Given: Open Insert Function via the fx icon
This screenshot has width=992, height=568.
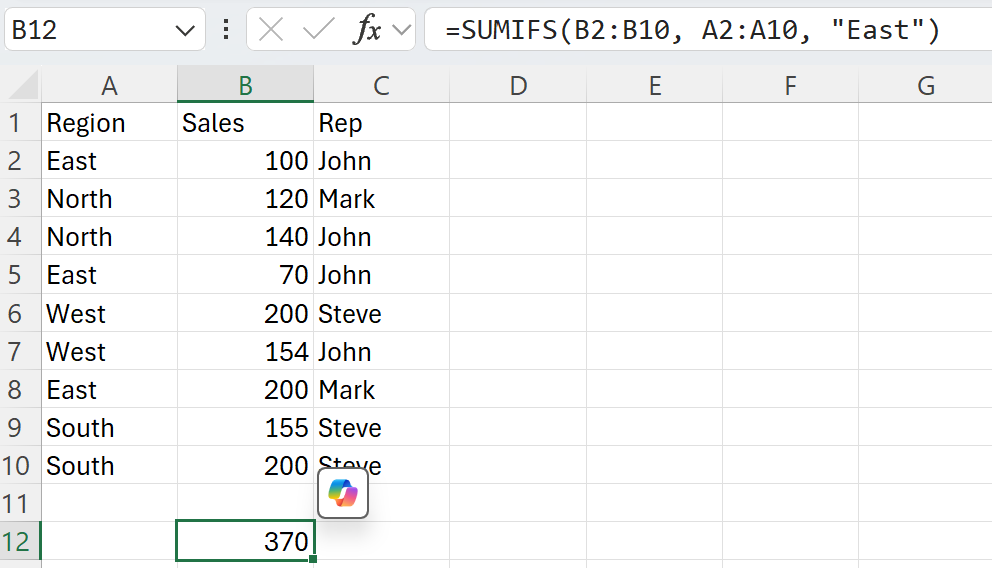Looking at the screenshot, I should (x=368, y=30).
